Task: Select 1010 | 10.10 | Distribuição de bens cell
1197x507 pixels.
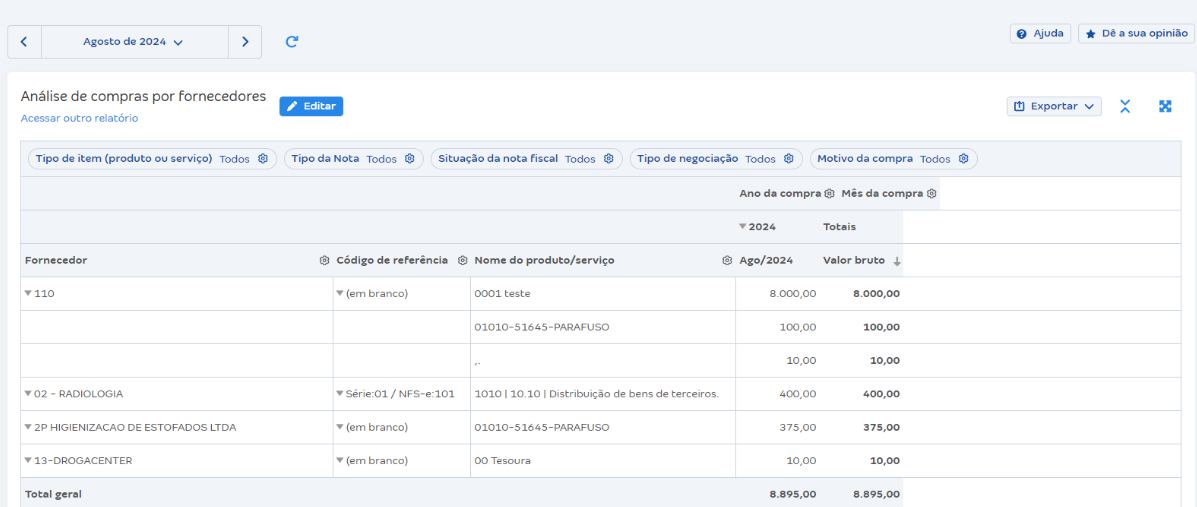Action: coord(603,394)
